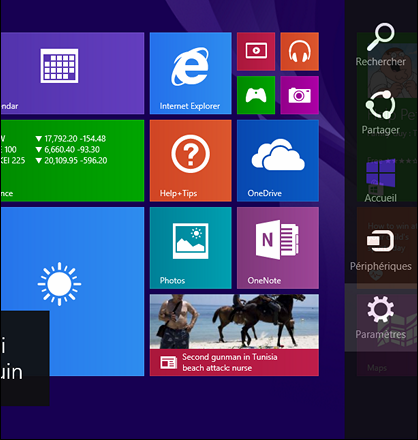Open the OneNote tile

coord(278,248)
